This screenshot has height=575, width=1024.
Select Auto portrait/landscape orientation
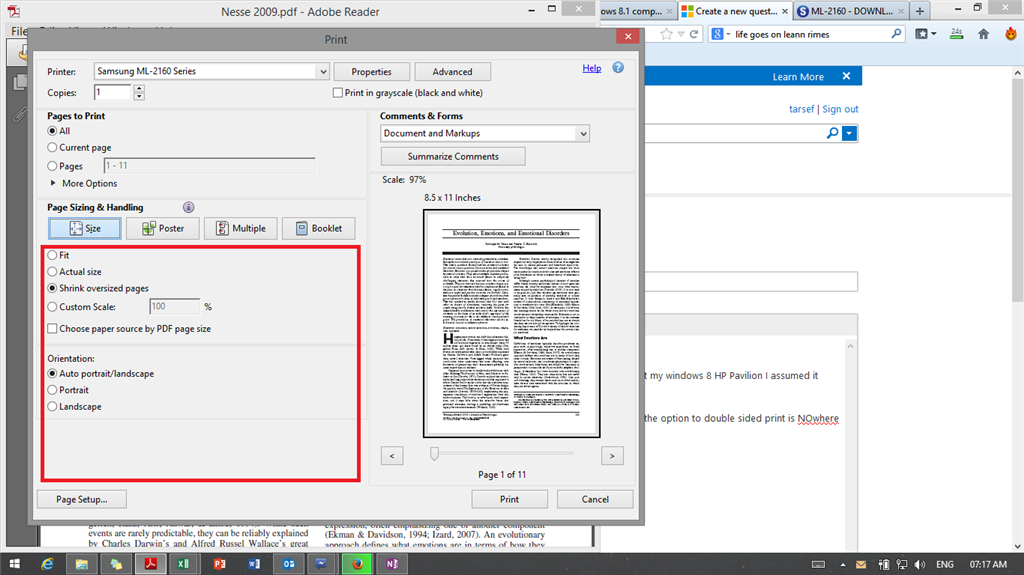(x=52, y=374)
